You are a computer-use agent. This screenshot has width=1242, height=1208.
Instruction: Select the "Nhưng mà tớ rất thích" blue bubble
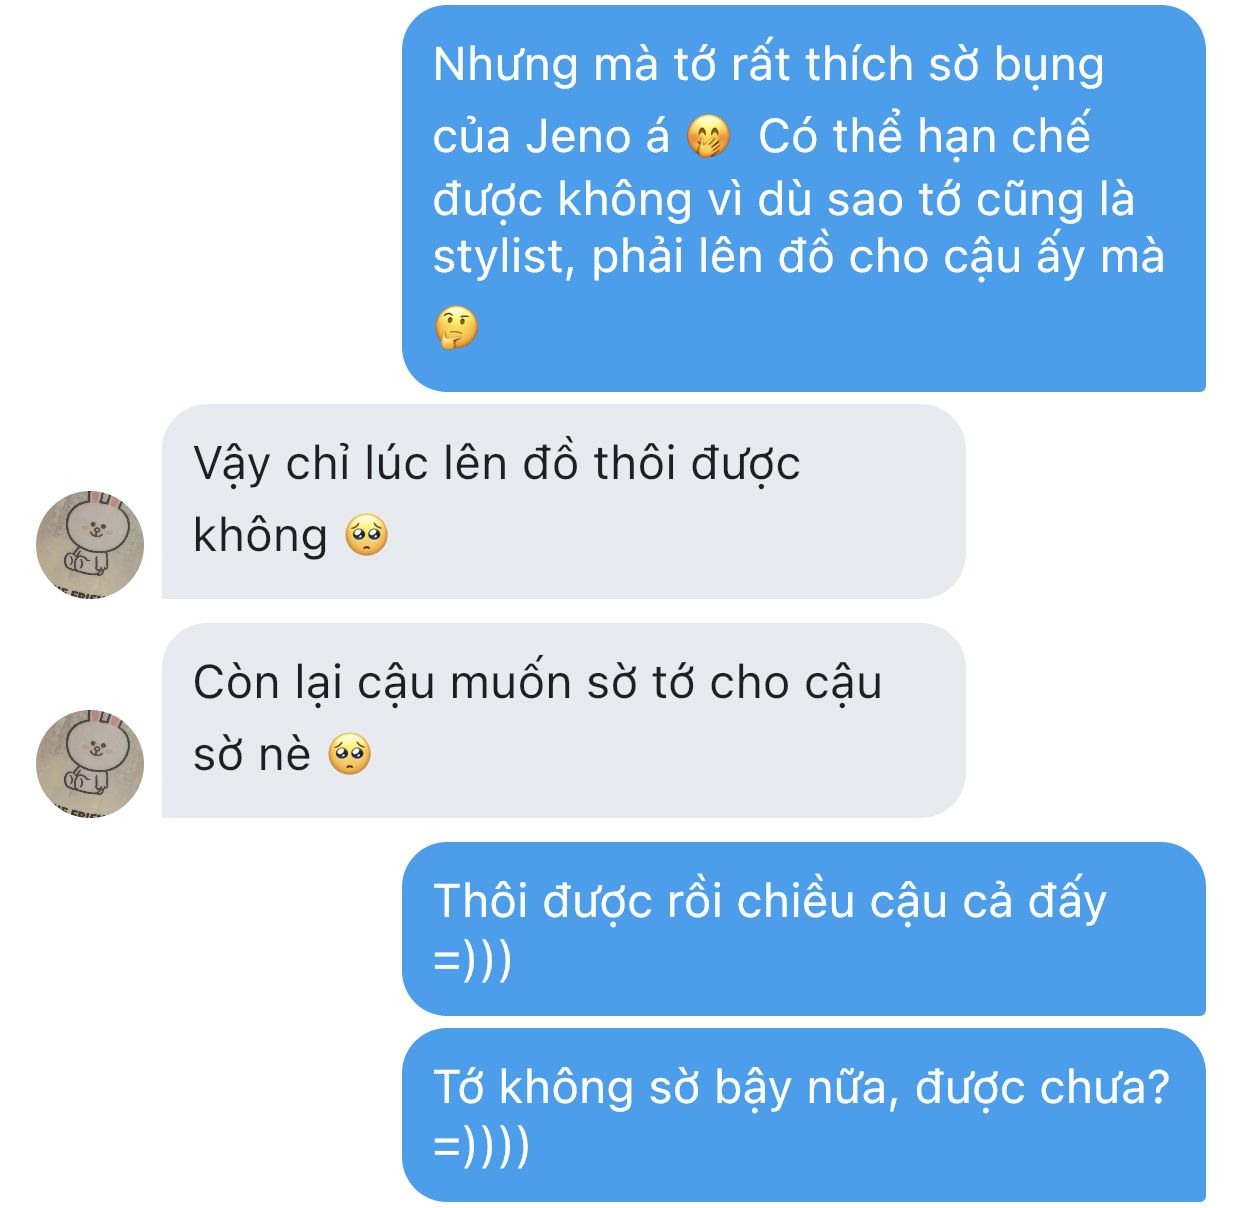coord(804,198)
